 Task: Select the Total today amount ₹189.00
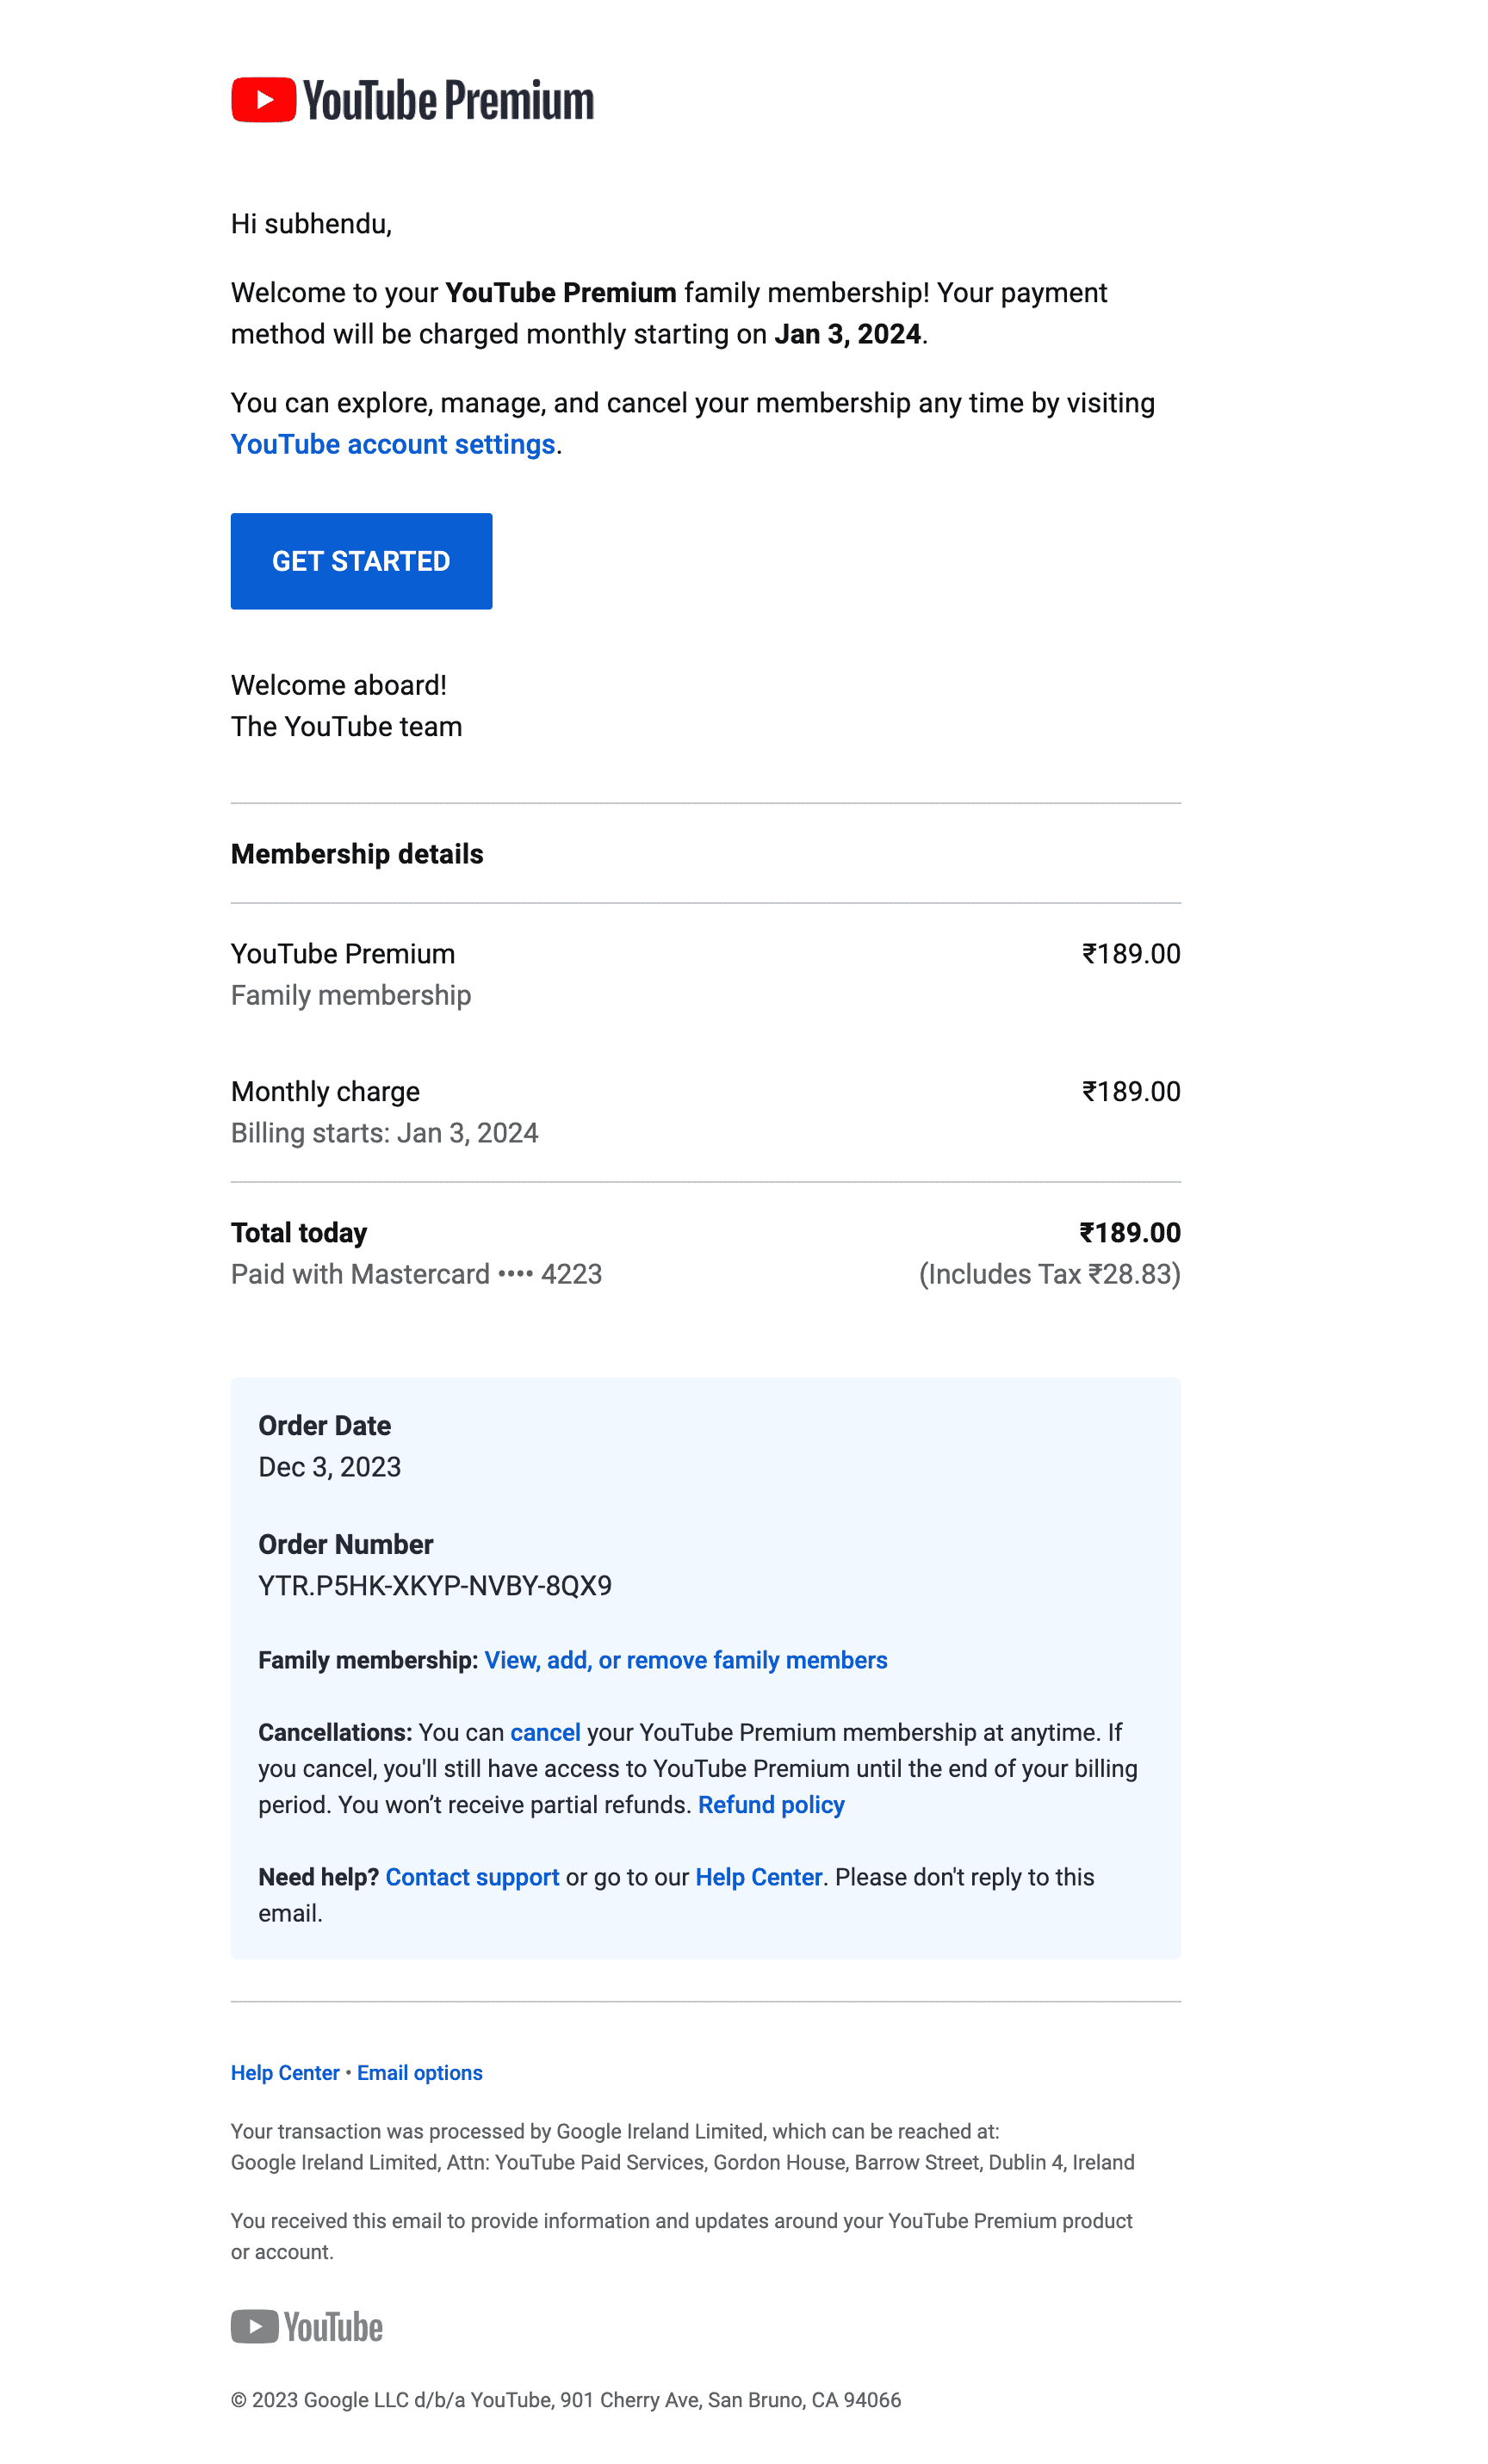pyautogui.click(x=1131, y=1233)
